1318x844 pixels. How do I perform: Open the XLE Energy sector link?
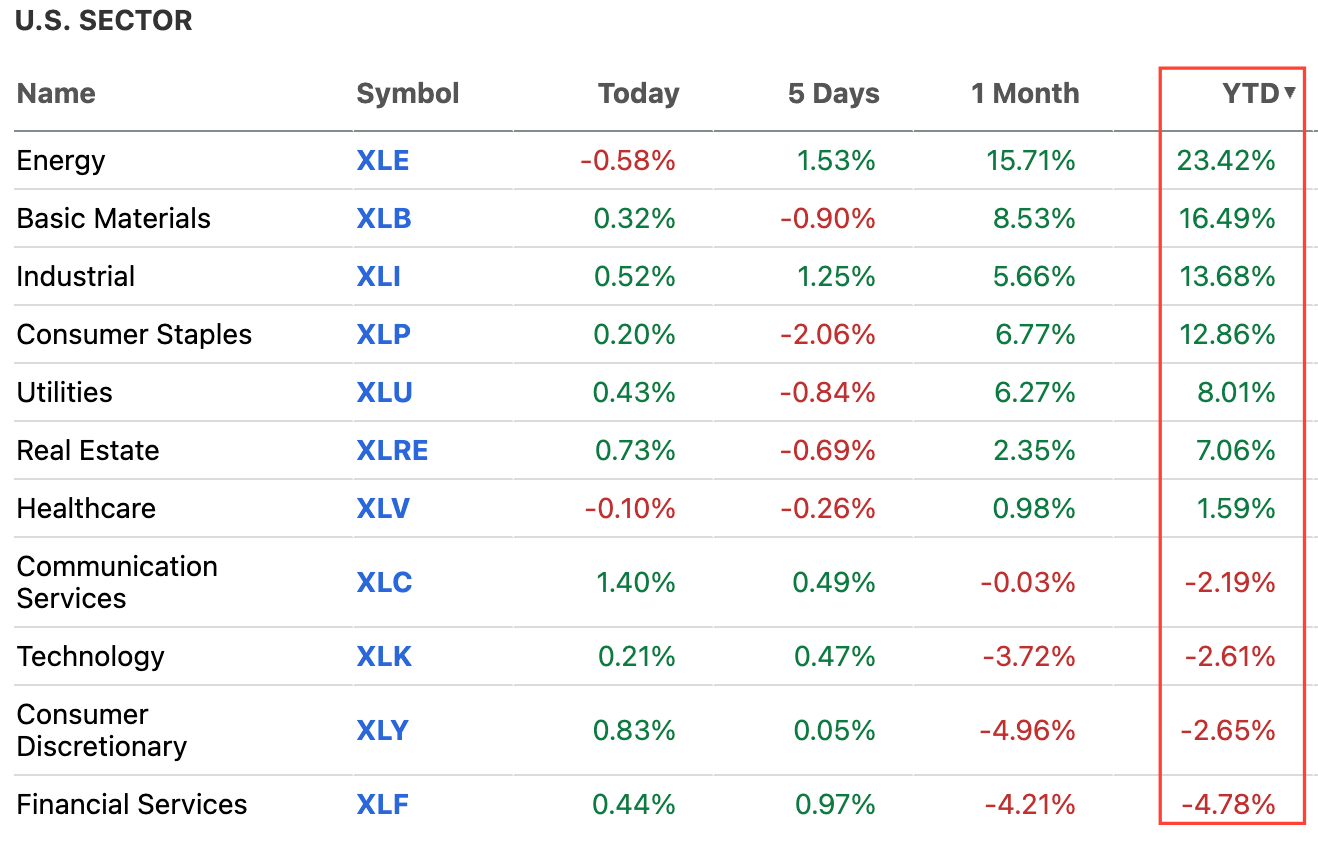(x=383, y=160)
